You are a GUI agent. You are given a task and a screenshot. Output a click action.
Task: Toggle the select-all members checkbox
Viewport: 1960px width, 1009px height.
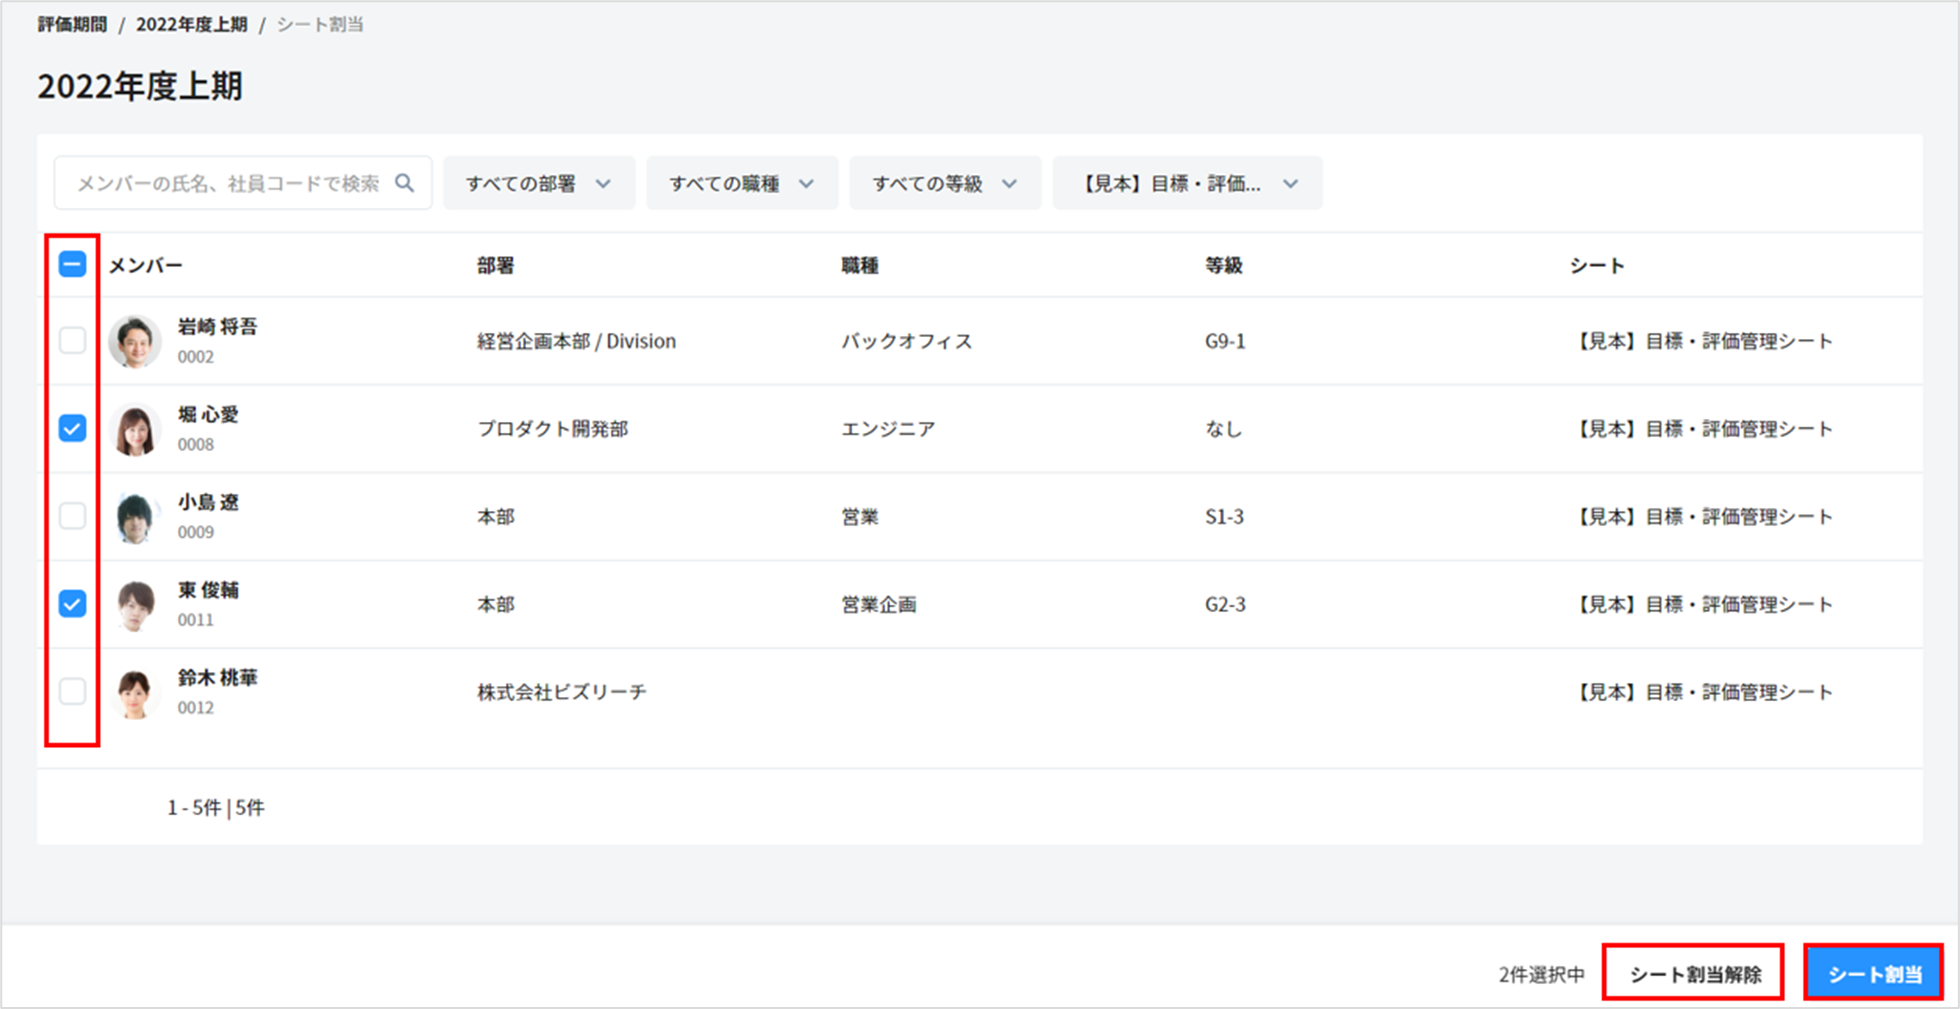(x=72, y=265)
